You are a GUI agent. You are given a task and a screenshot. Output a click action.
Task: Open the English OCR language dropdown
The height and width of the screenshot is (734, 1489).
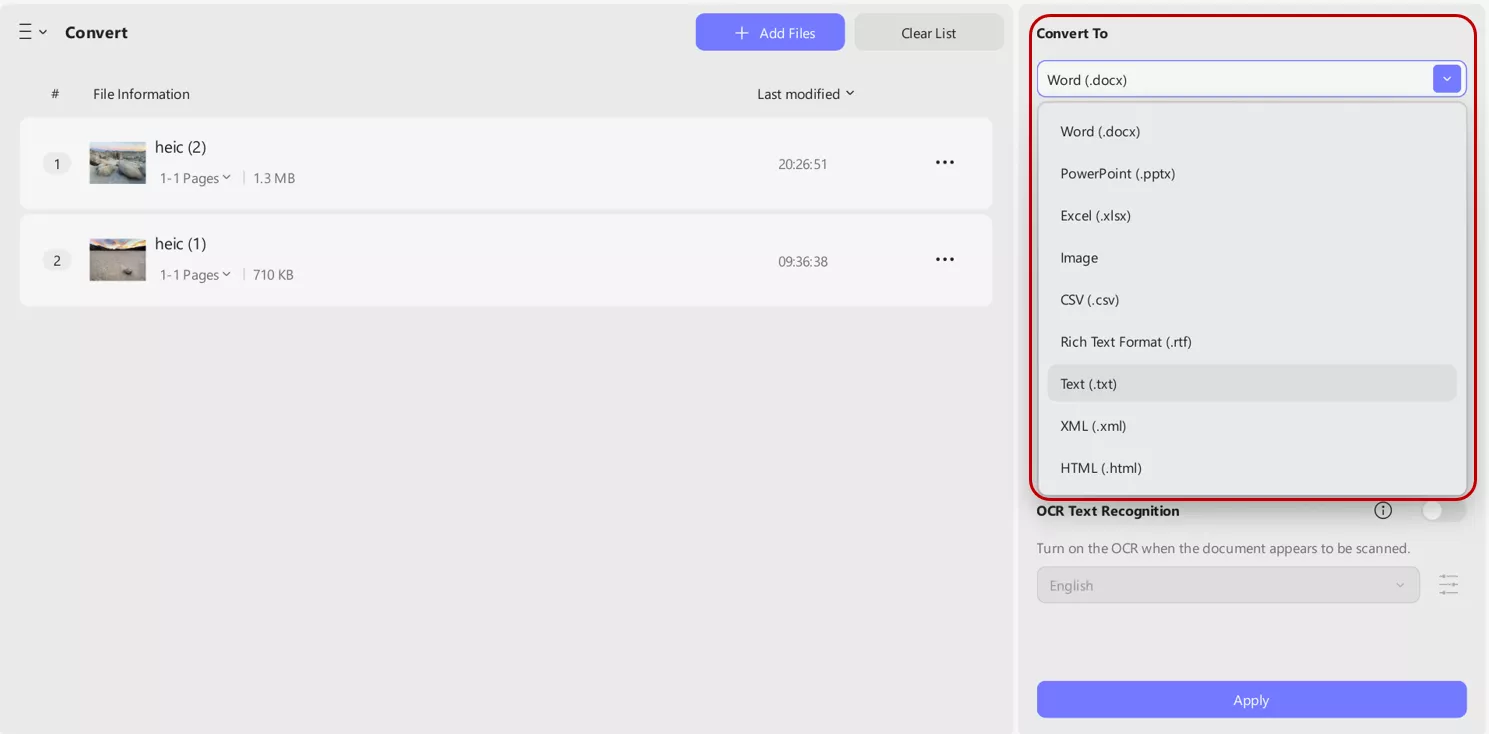click(1228, 585)
